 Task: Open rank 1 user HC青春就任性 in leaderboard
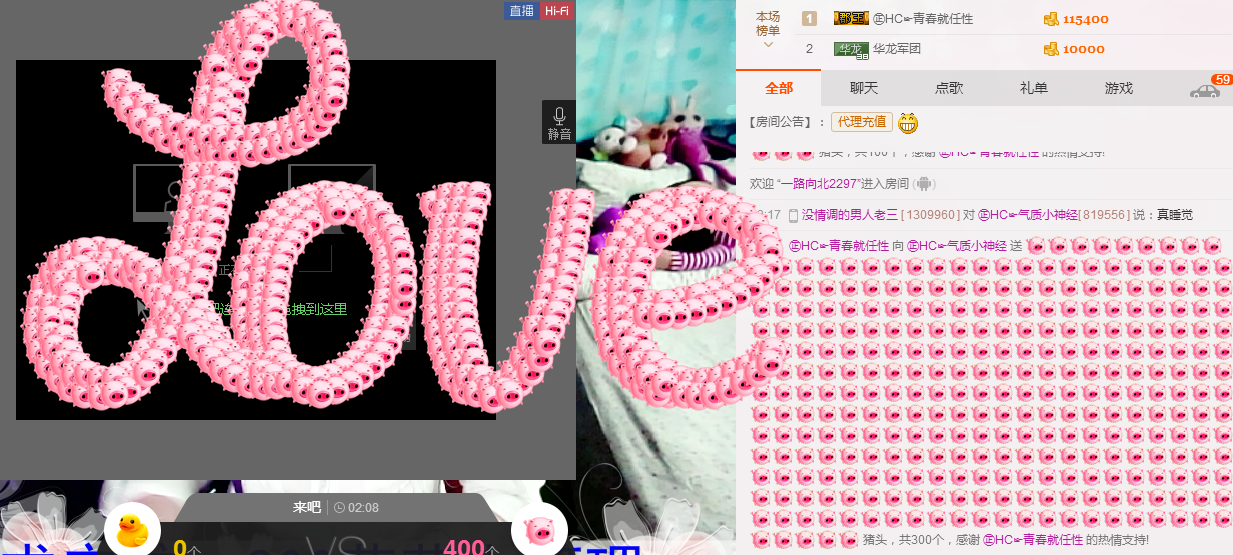(x=923, y=19)
